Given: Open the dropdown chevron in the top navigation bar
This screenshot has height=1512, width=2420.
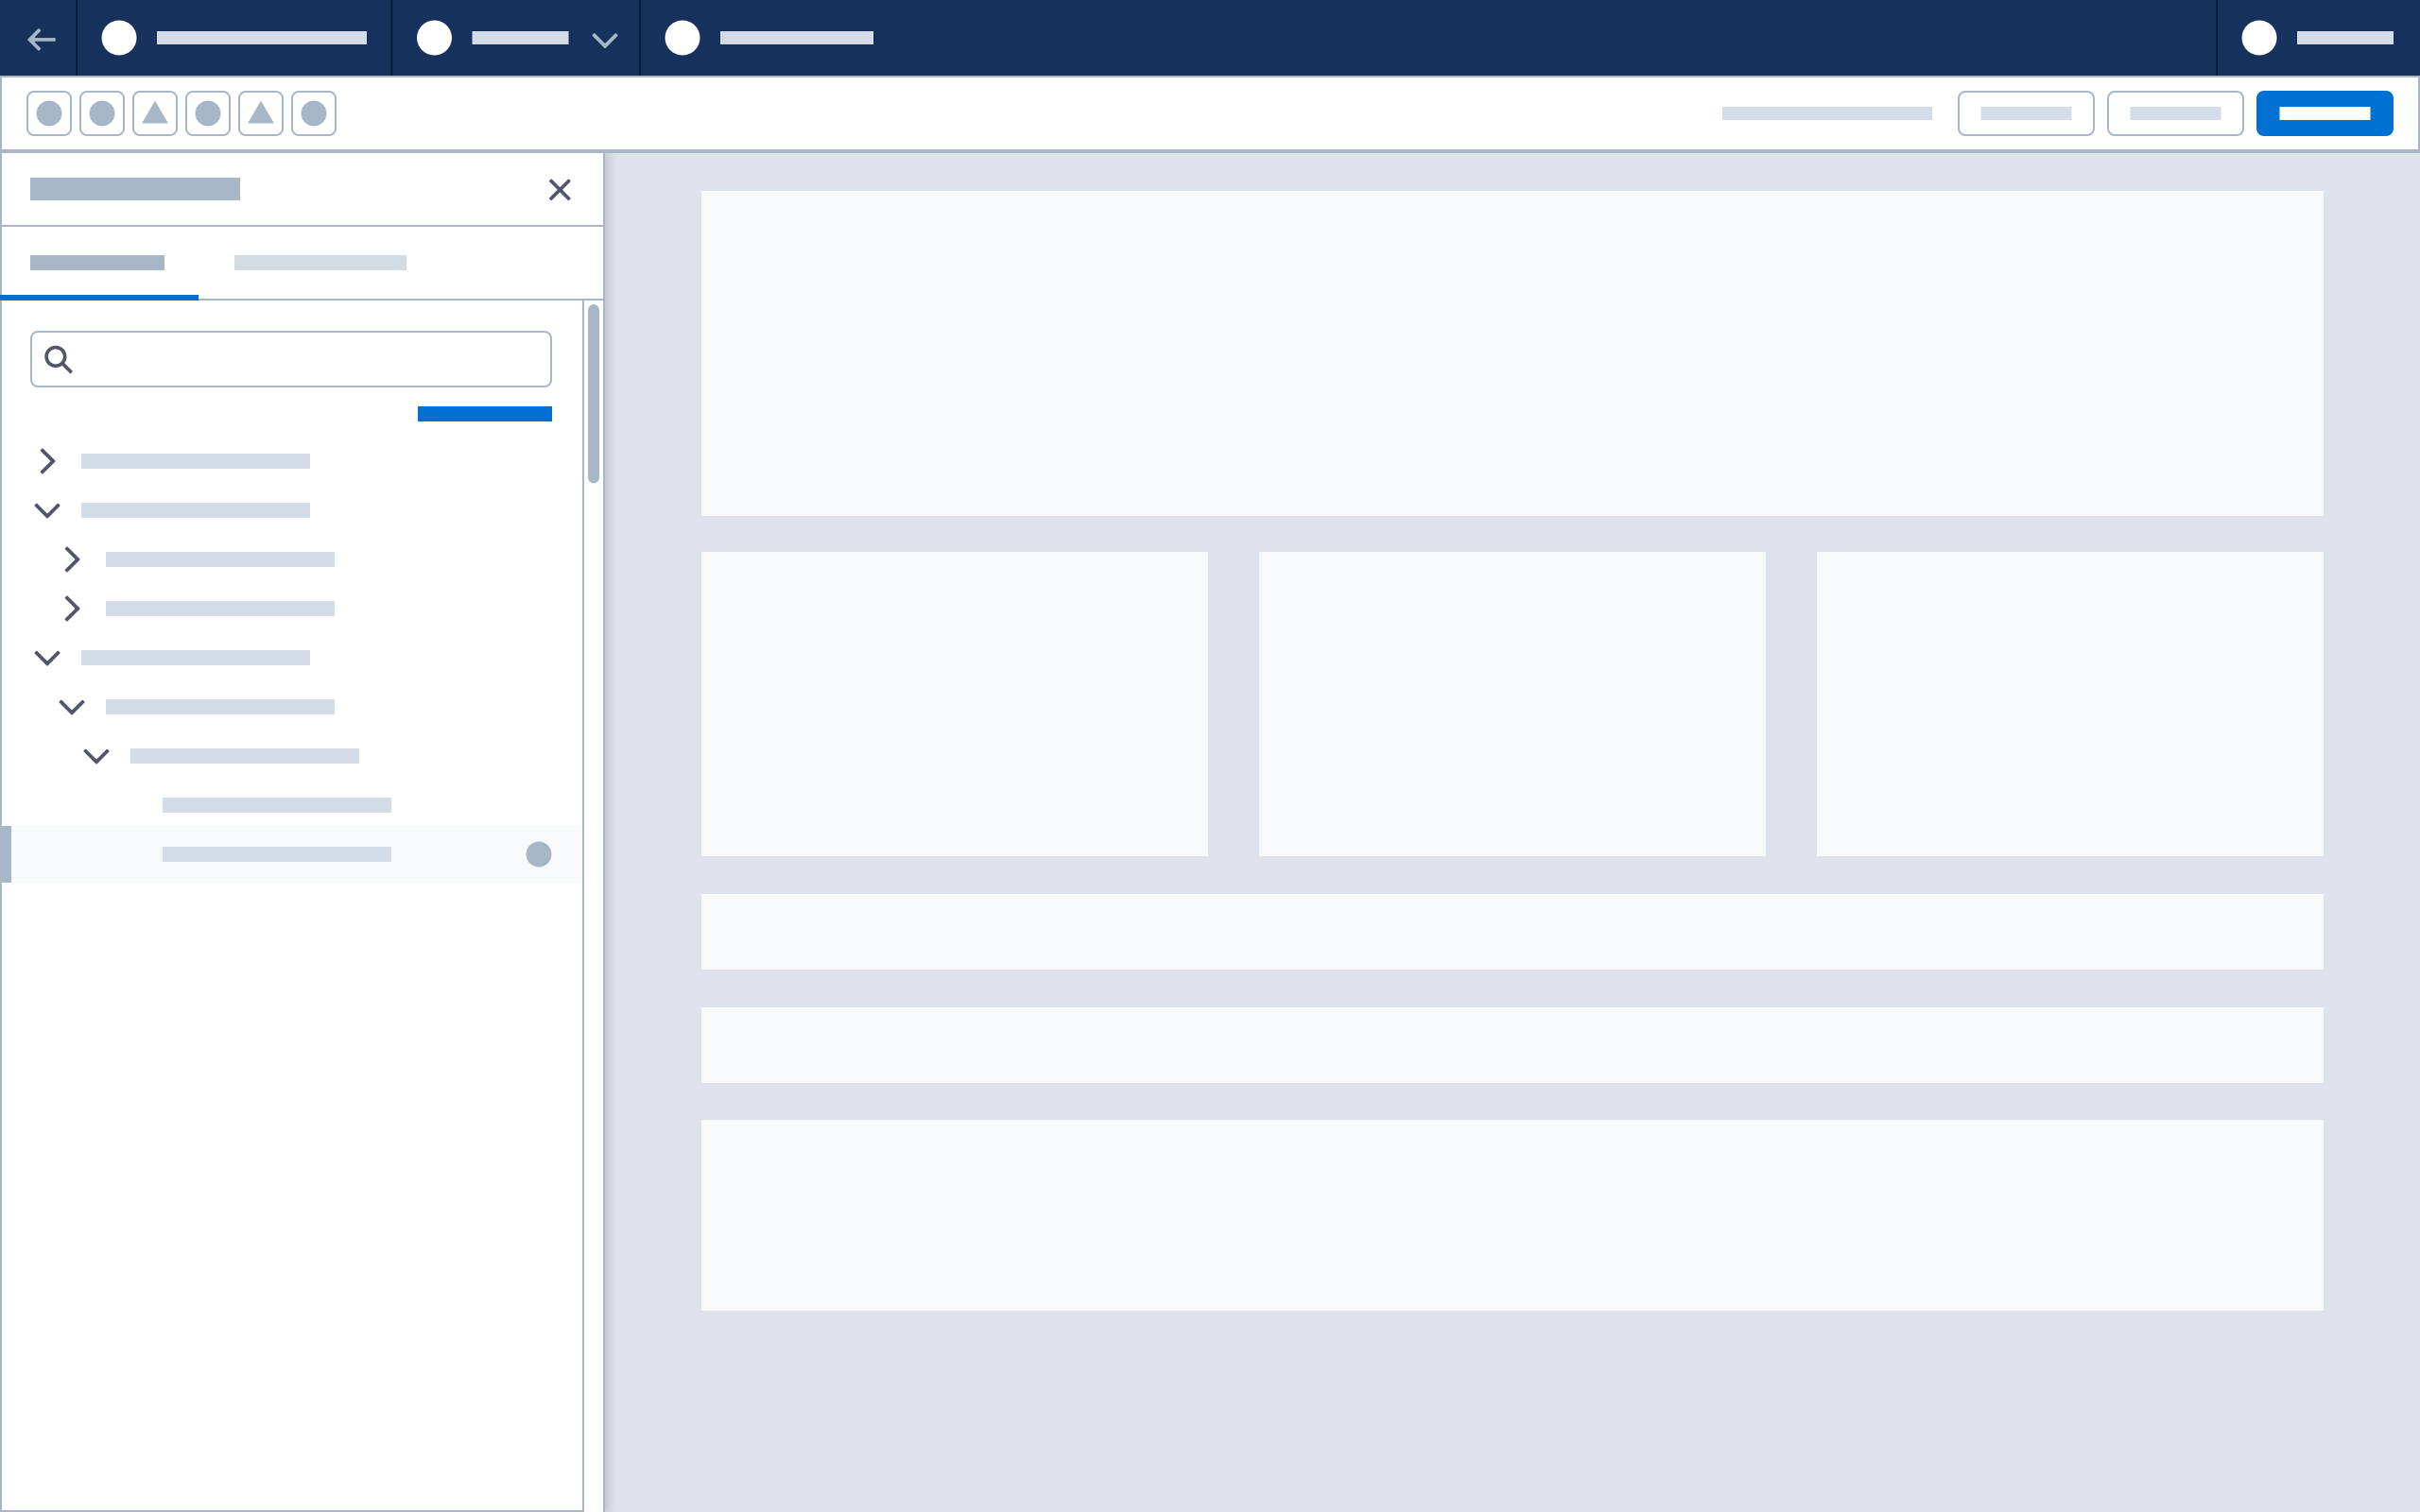Looking at the screenshot, I should 604,41.
